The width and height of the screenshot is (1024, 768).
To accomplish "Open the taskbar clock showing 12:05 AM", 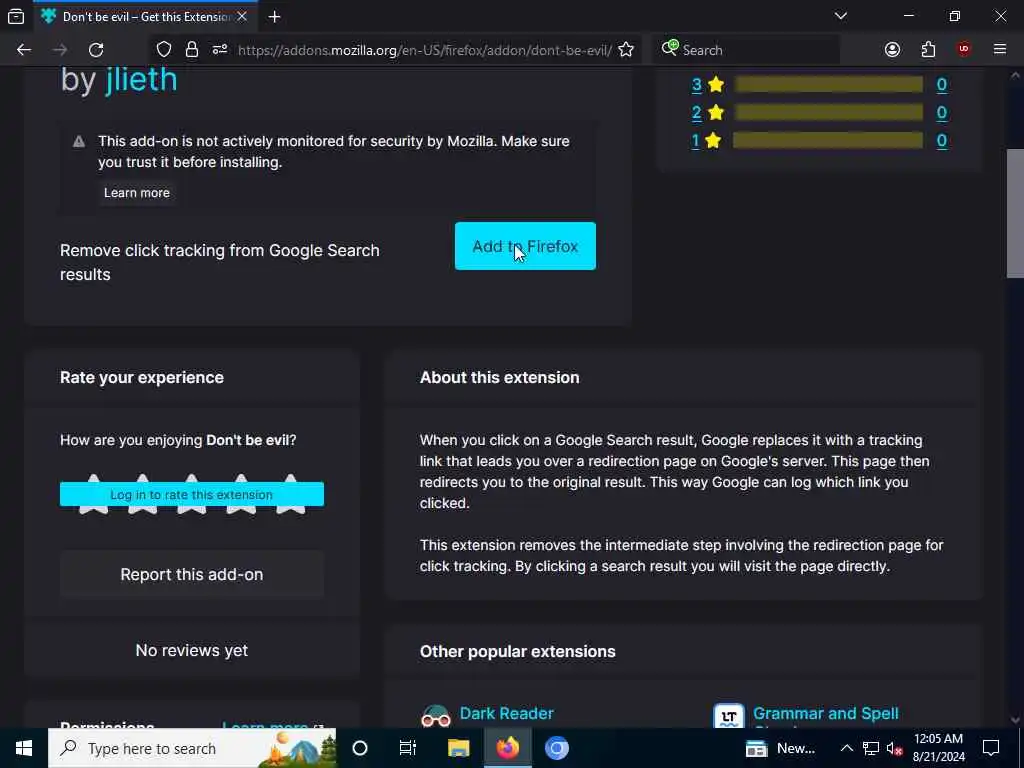I will pyautogui.click(x=938, y=748).
